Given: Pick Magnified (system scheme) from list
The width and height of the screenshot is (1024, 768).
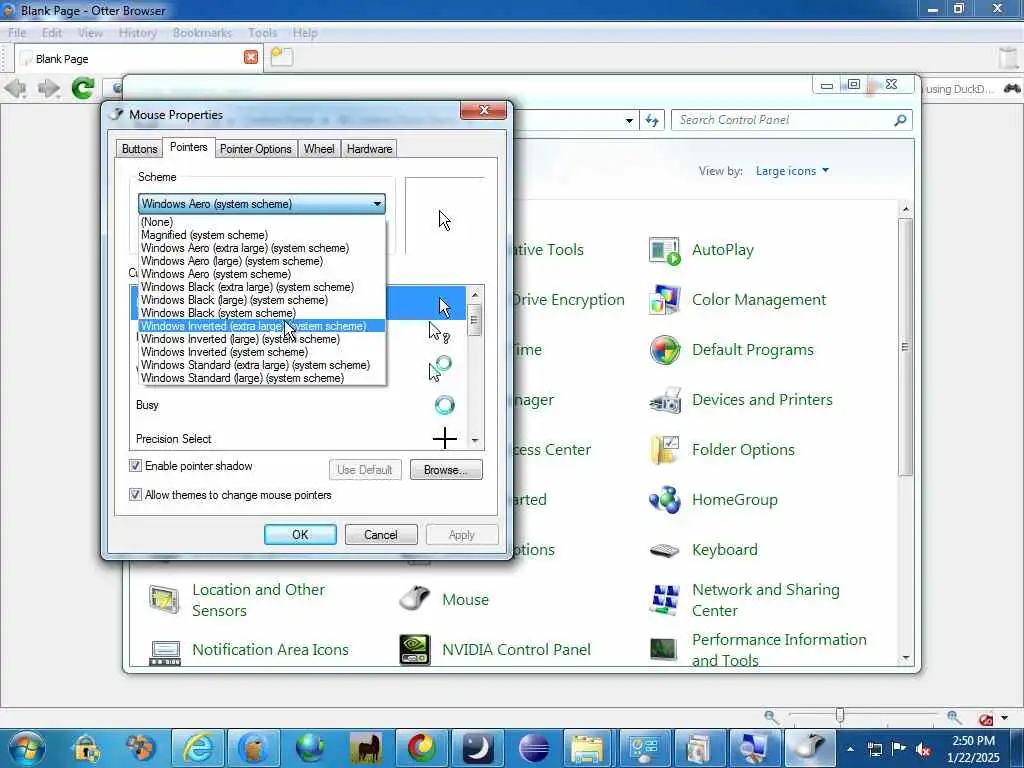Looking at the screenshot, I should coord(262,235).
